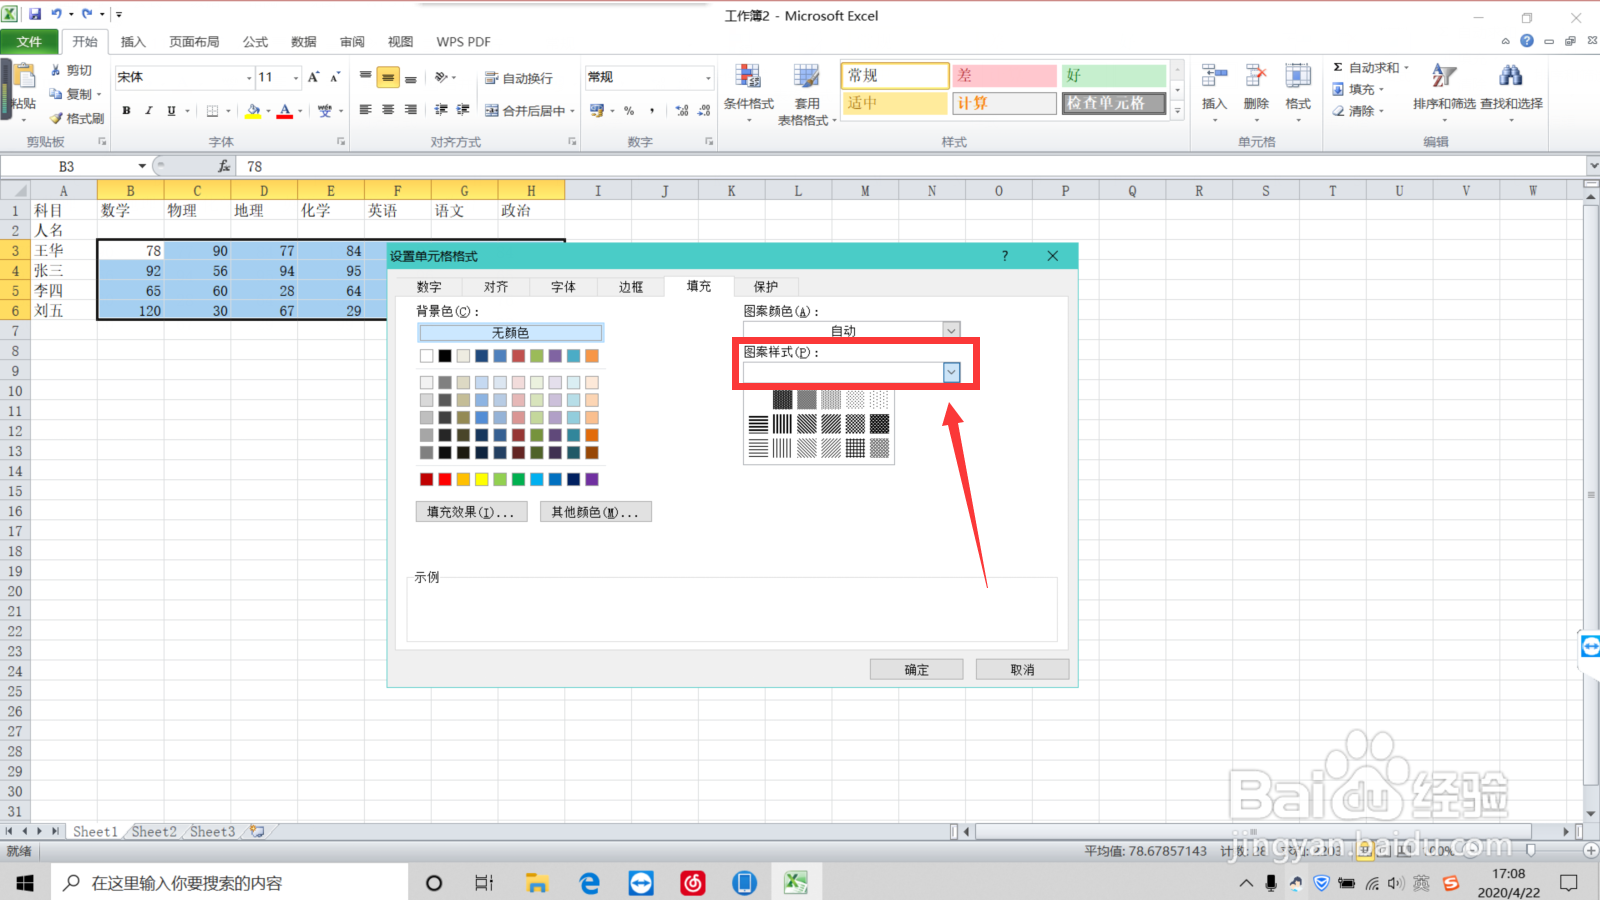This screenshot has height=900, width=1600.
Task: Toggle Underline formatting in the ribbon
Action: [171, 111]
